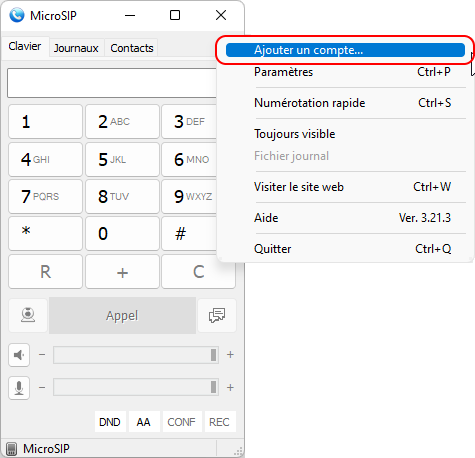Mute the speaker icon button
The height and width of the screenshot is (458, 475).
click(19, 355)
